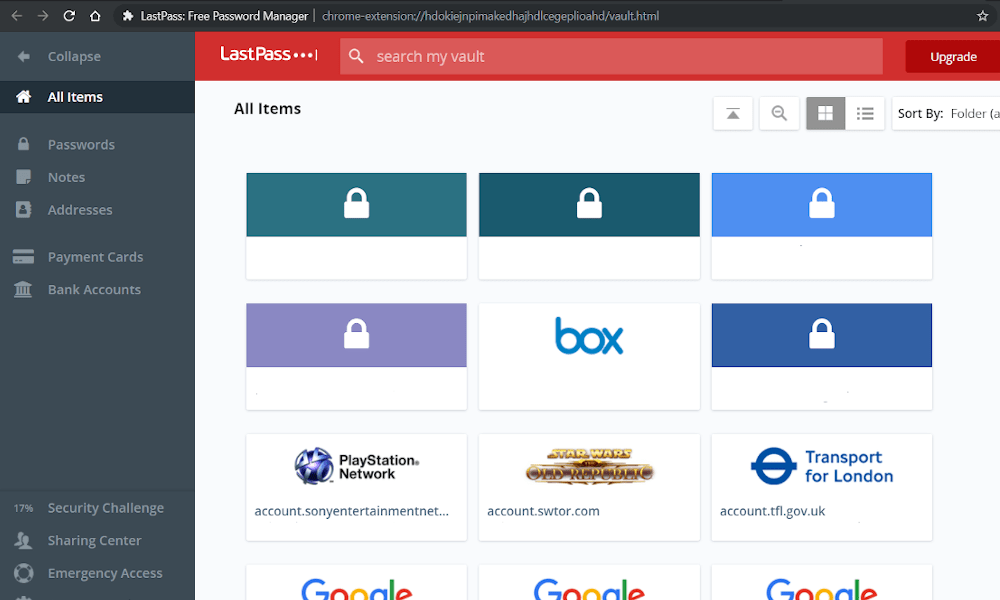
Task: Open the Star Wars Old Republic item
Action: point(589,487)
